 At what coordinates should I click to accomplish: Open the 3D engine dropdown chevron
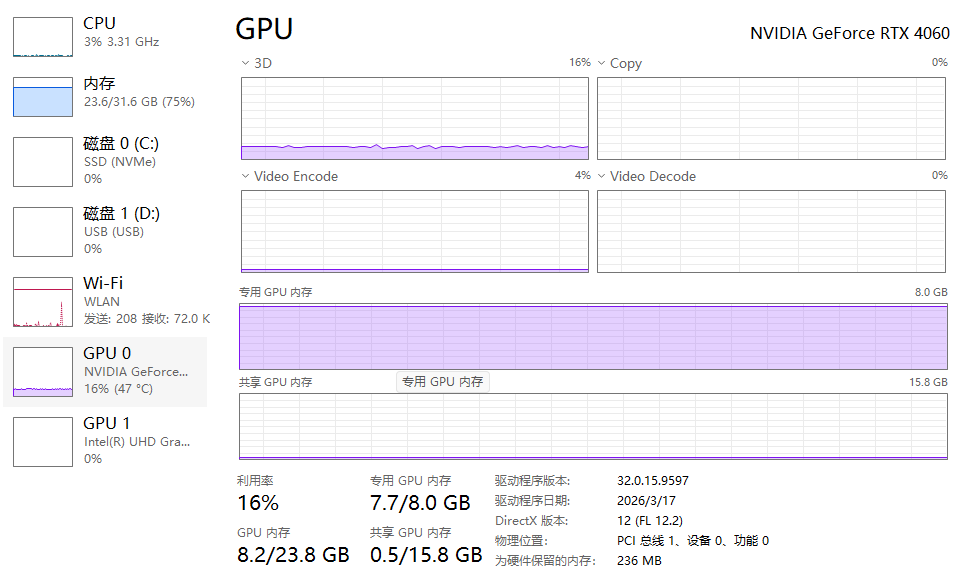(x=245, y=63)
